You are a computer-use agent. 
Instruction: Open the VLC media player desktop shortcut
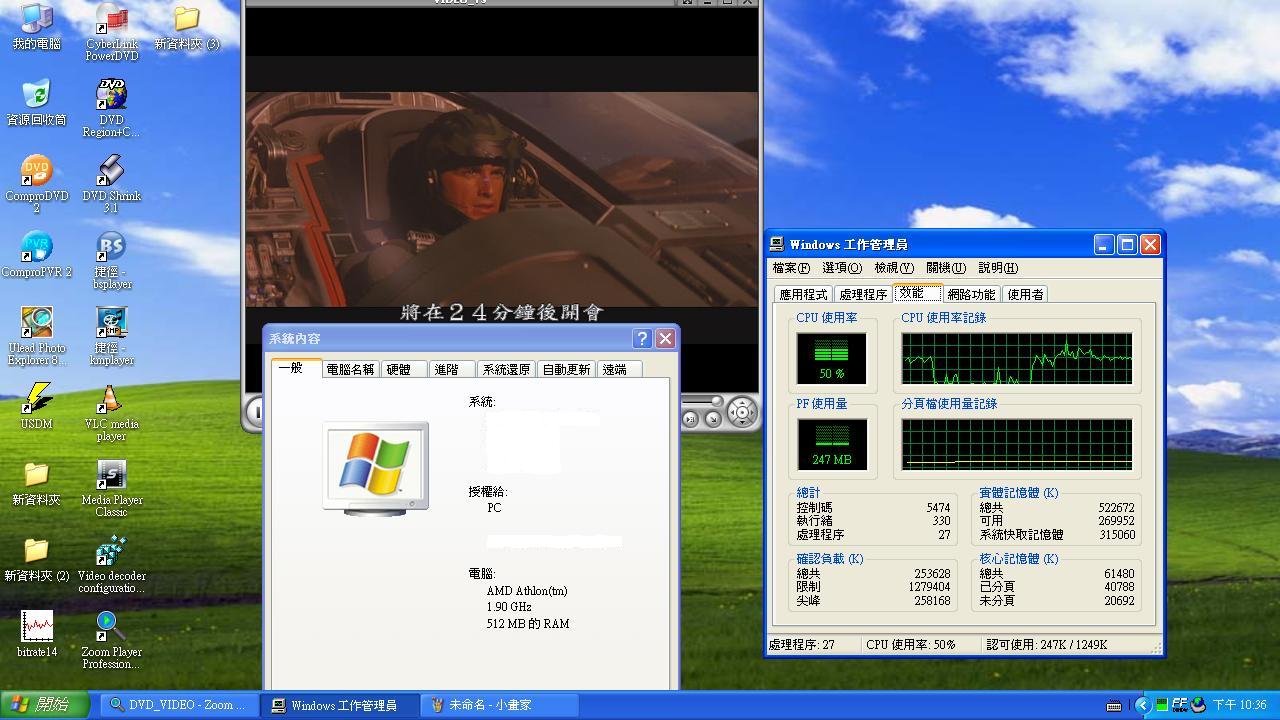(110, 400)
